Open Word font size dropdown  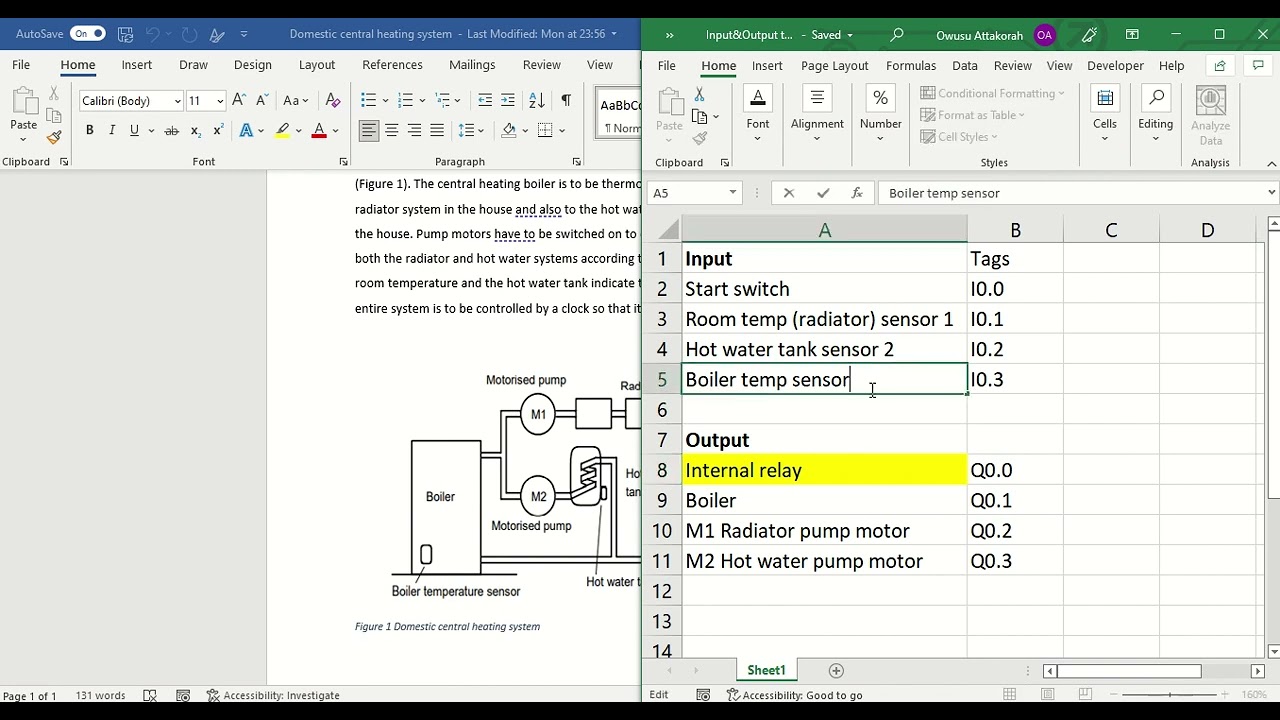point(220,101)
